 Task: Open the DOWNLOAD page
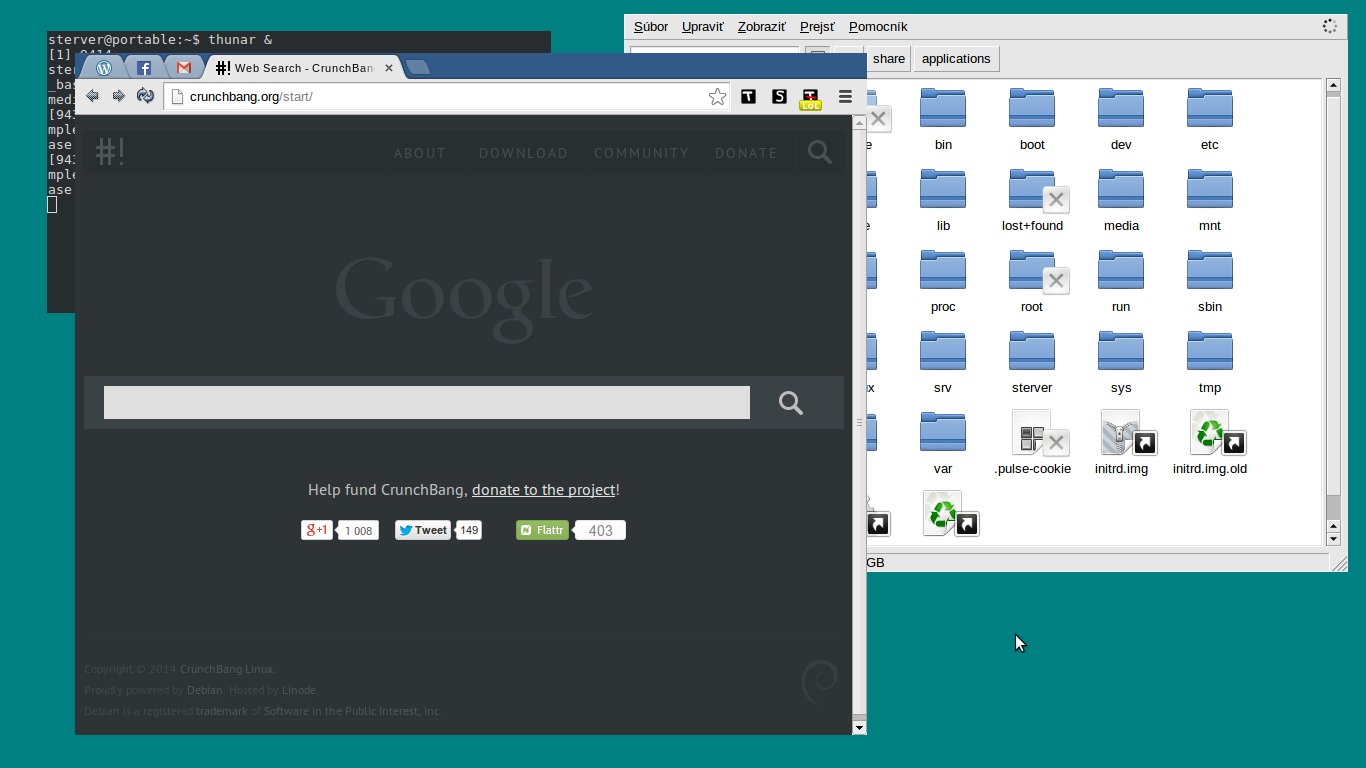(523, 153)
